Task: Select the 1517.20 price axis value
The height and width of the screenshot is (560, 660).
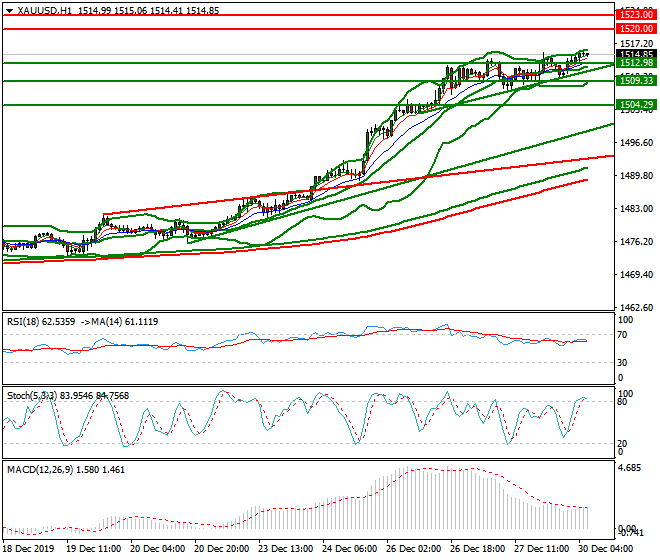Action: pyautogui.click(x=636, y=44)
